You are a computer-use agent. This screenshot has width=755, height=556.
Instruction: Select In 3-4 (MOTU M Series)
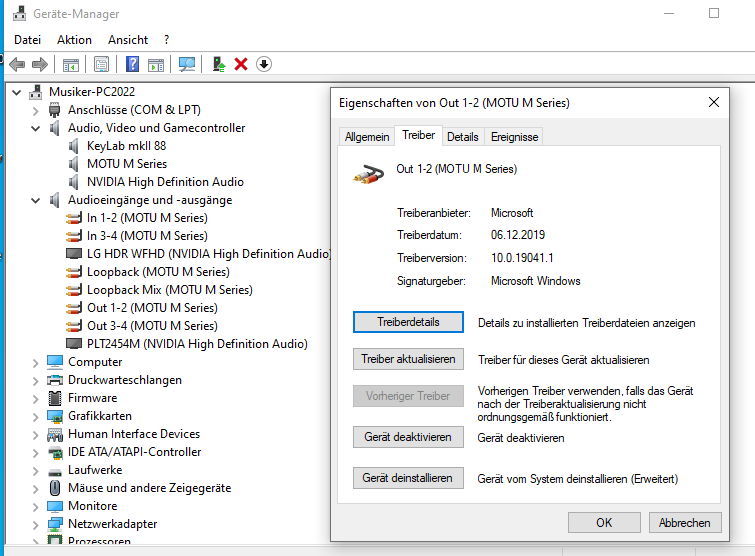pos(147,236)
